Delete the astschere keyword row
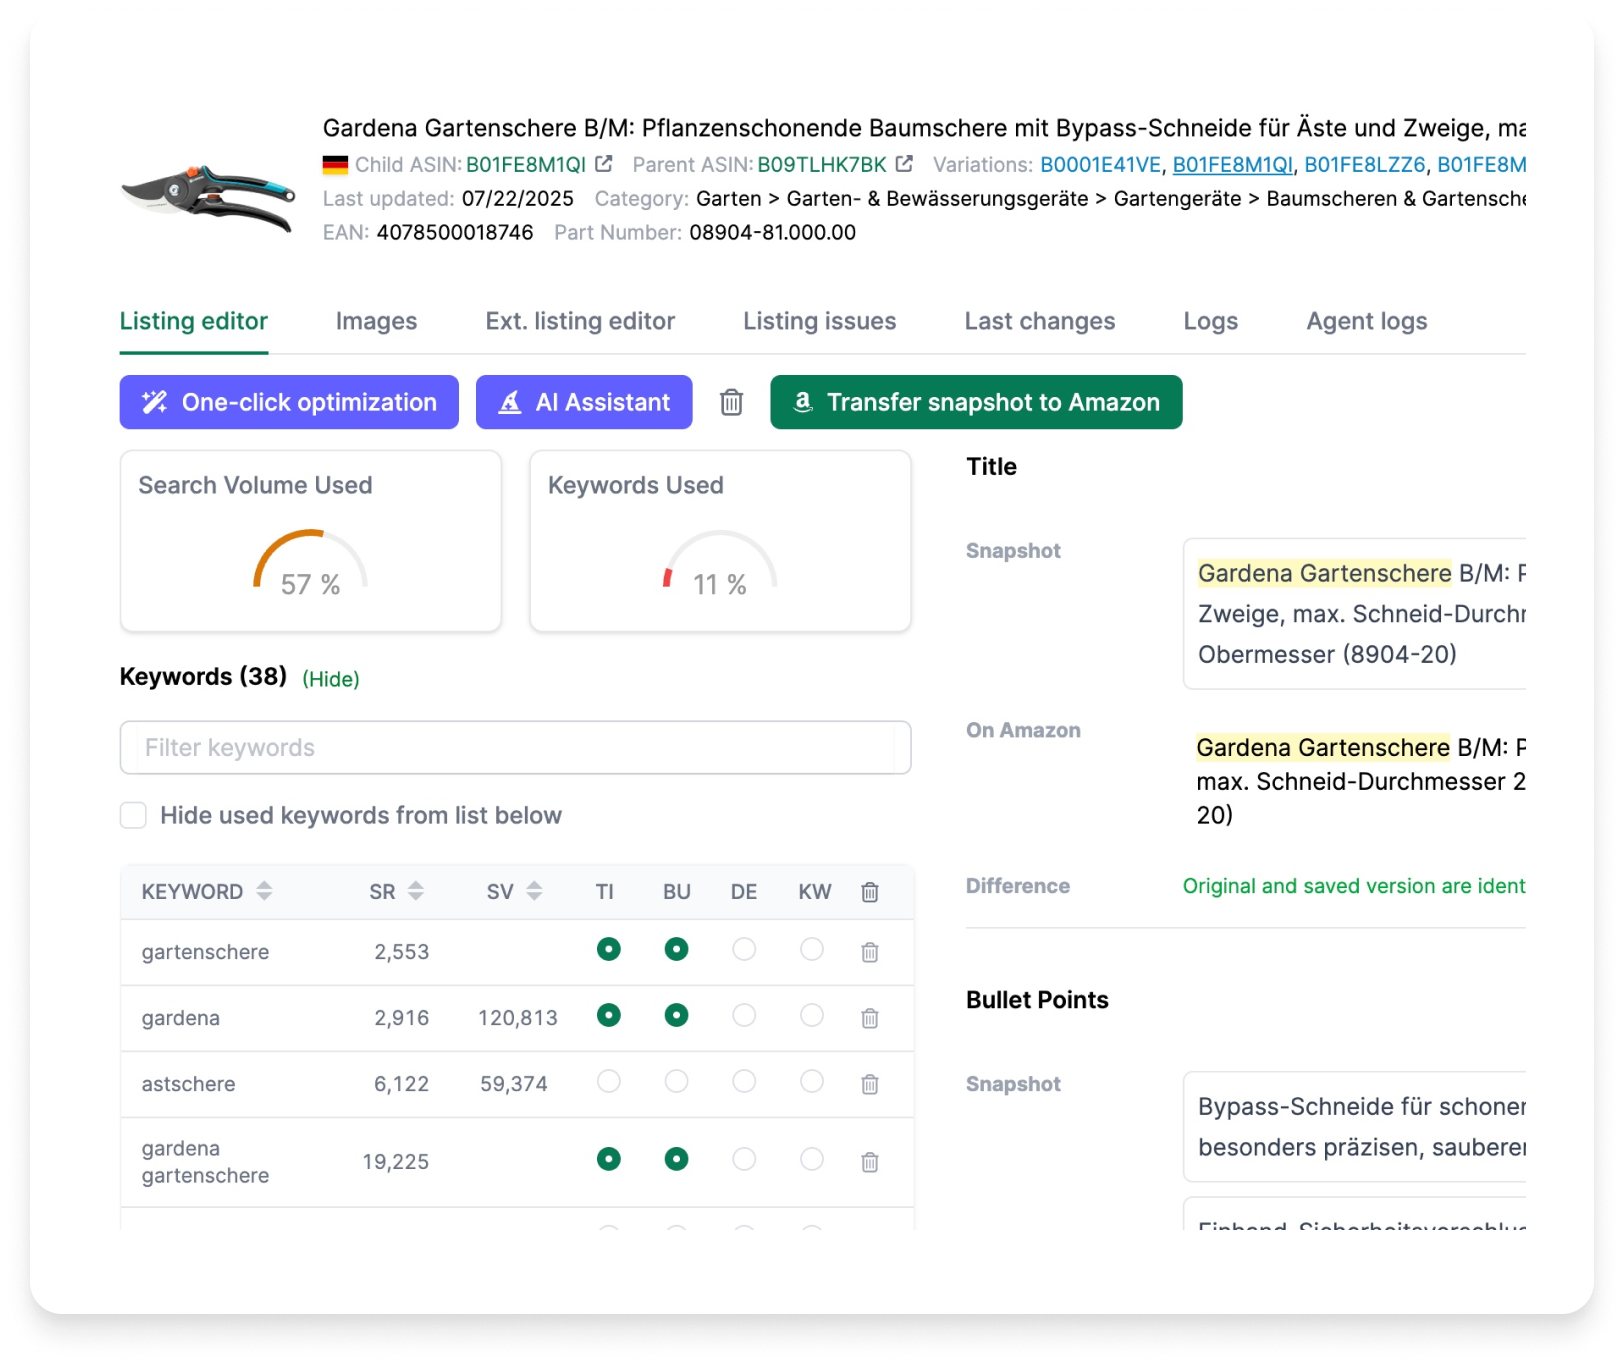The width and height of the screenshot is (1624, 1364). click(x=870, y=1084)
